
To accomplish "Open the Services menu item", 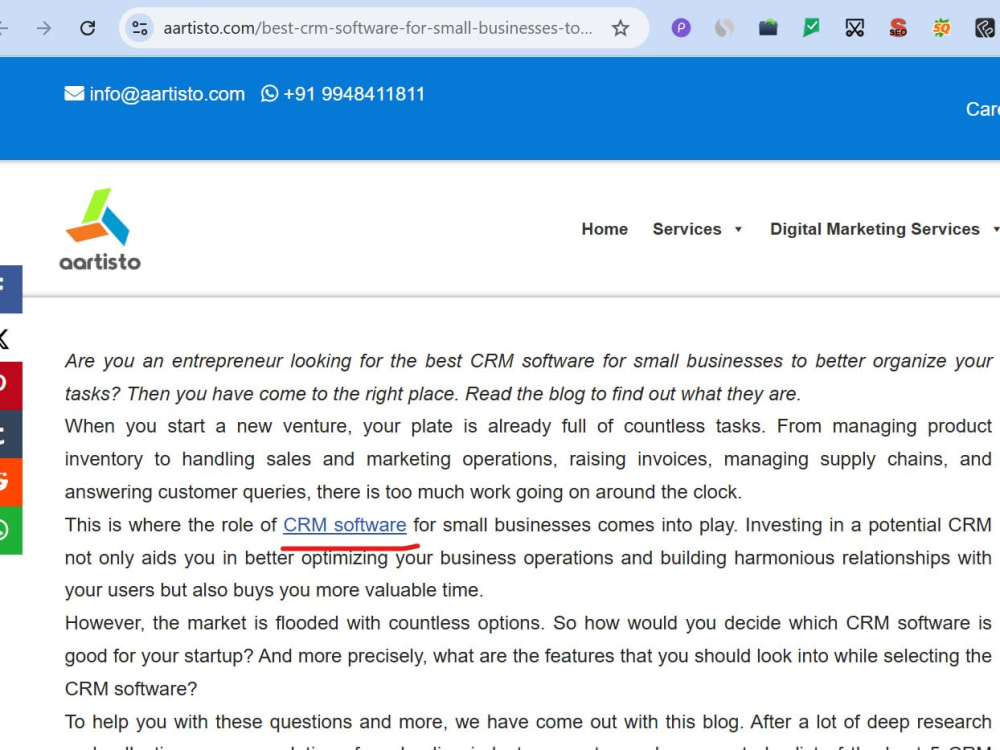I will (687, 229).
